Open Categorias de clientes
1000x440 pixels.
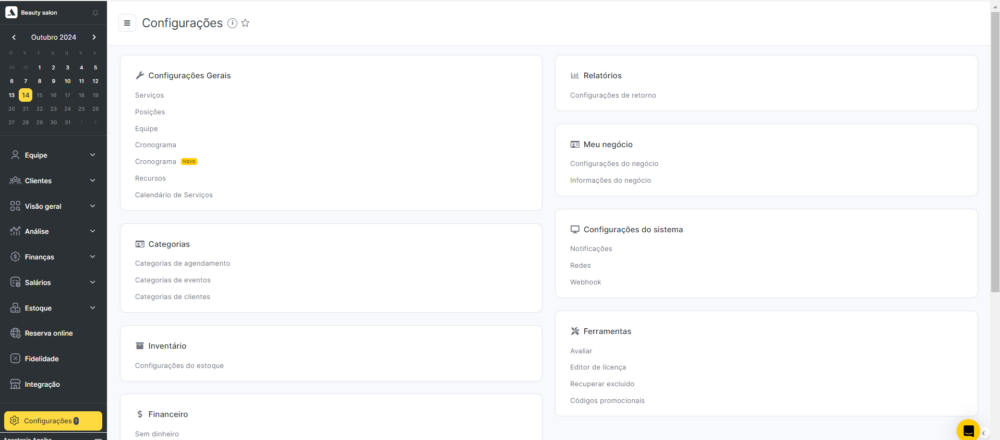coord(173,296)
